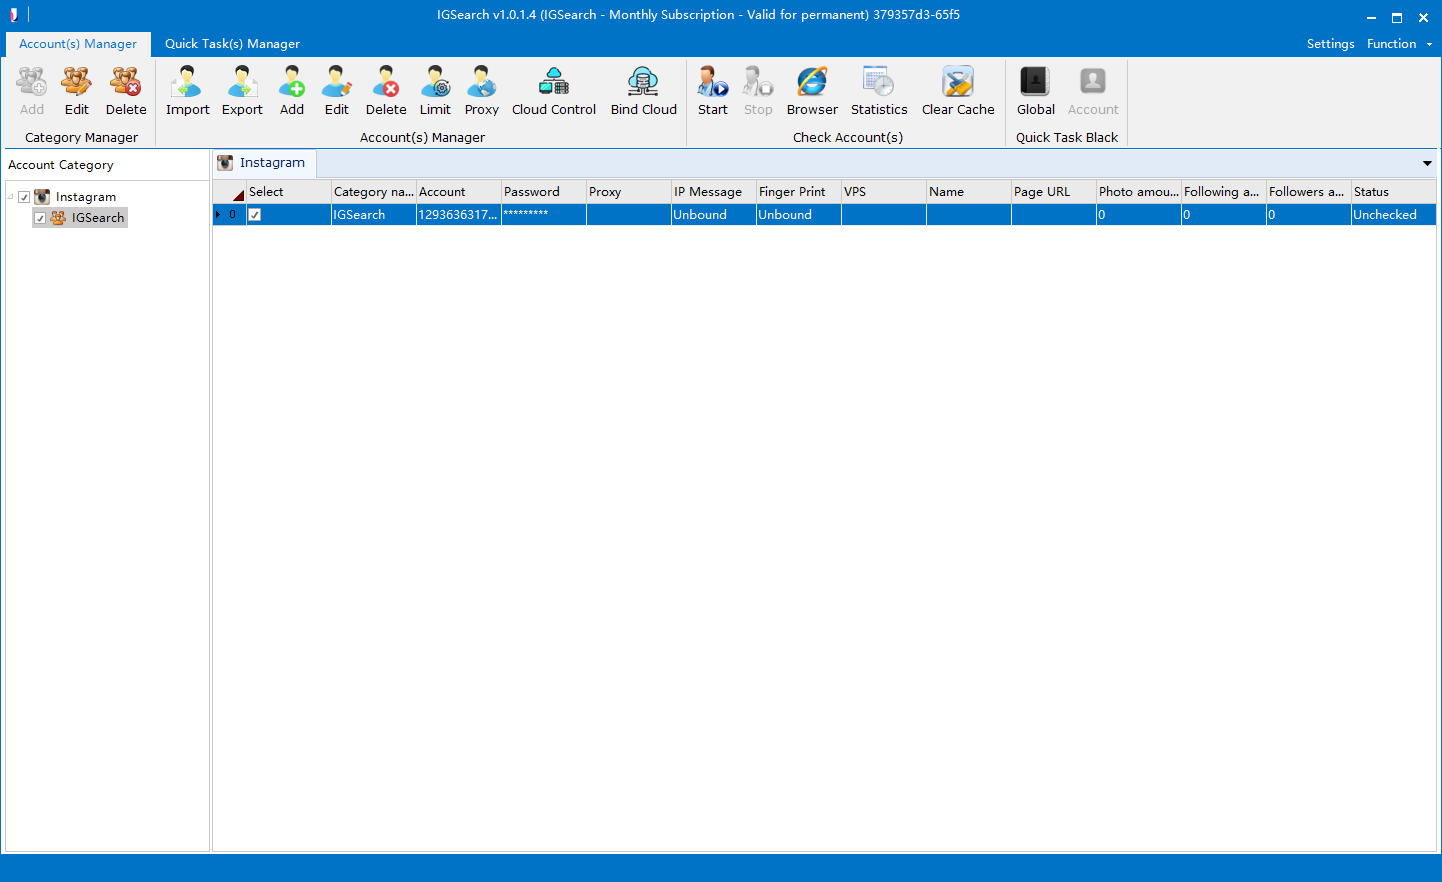The height and width of the screenshot is (882, 1442).
Task: Click the Bind Cloud icon
Action: [x=644, y=82]
